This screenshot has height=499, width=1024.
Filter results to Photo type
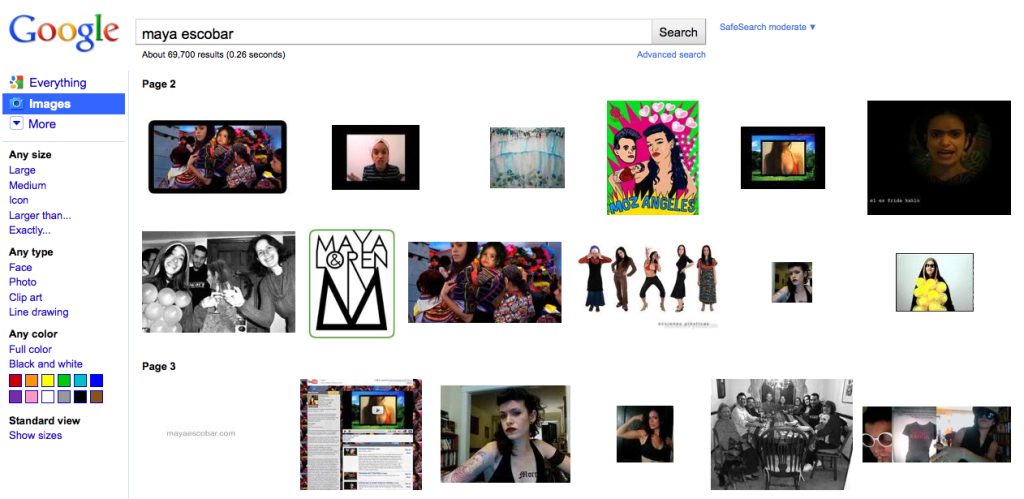(x=22, y=282)
